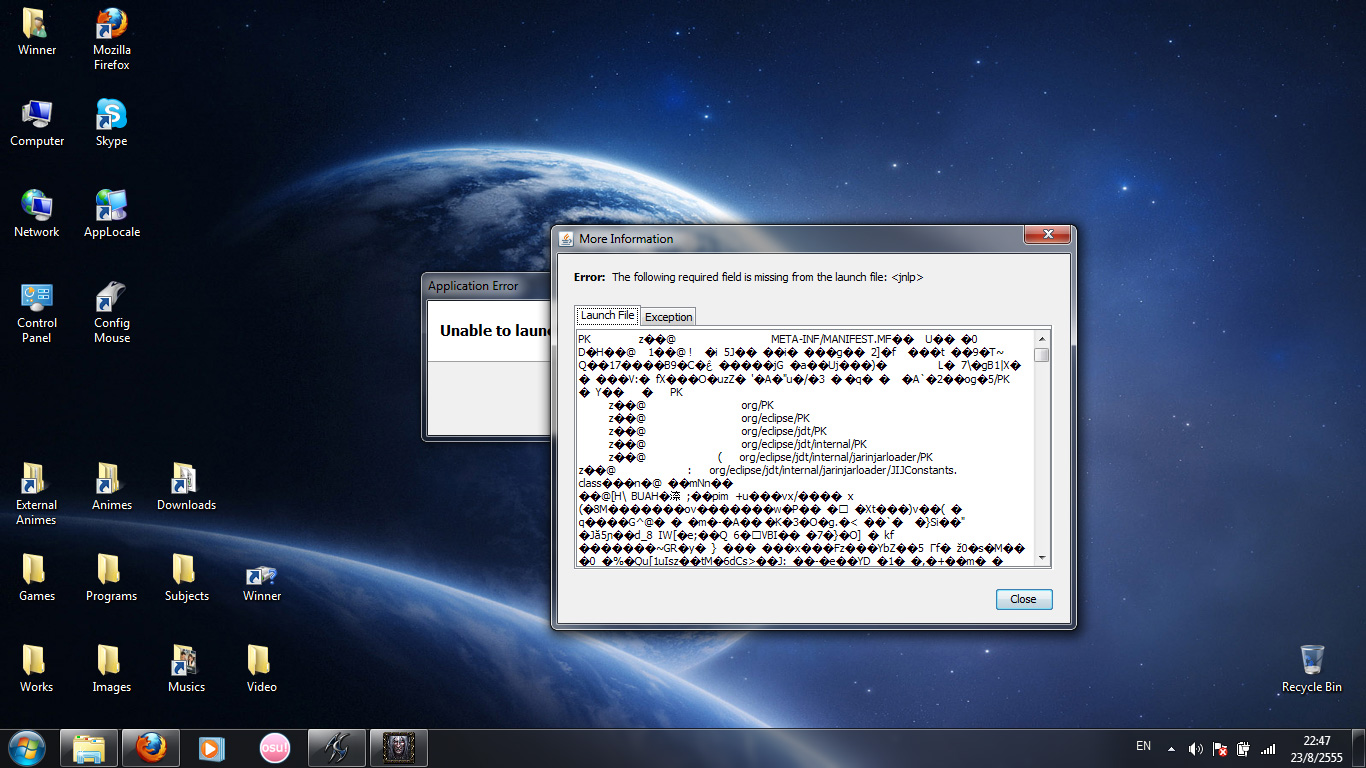Viewport: 1366px width, 768px height.
Task: Click the Application Error window title bar
Action: click(486, 286)
